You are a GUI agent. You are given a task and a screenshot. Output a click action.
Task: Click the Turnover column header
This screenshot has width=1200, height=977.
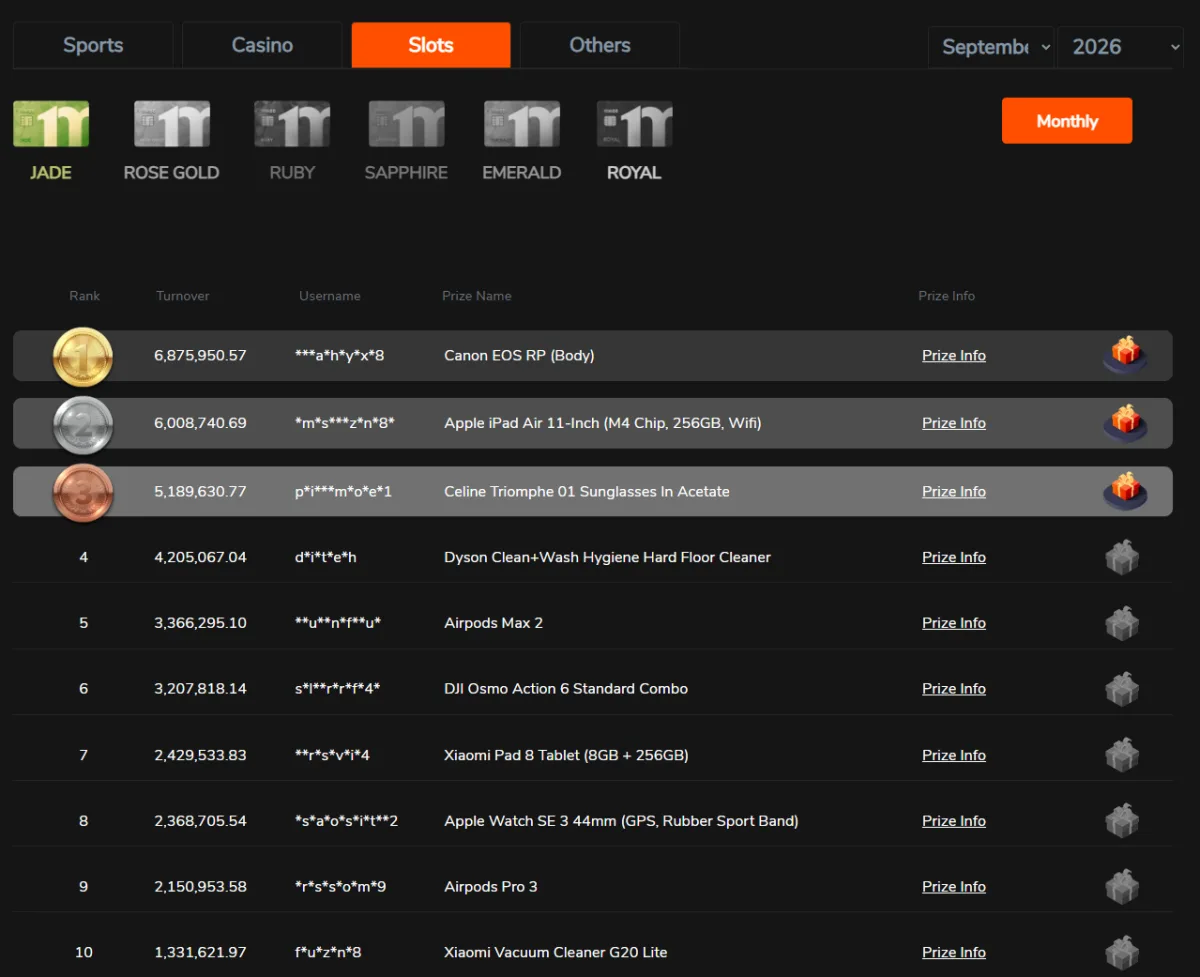point(183,296)
